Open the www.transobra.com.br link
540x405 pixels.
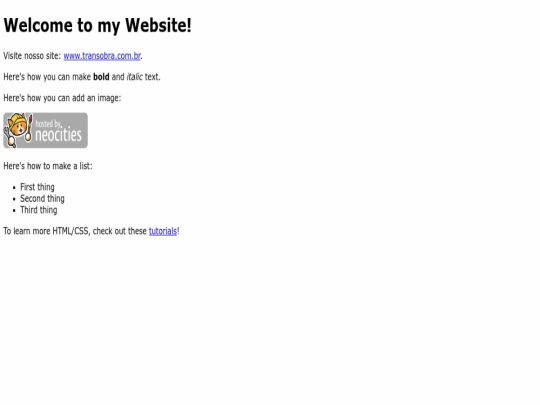tap(102, 56)
